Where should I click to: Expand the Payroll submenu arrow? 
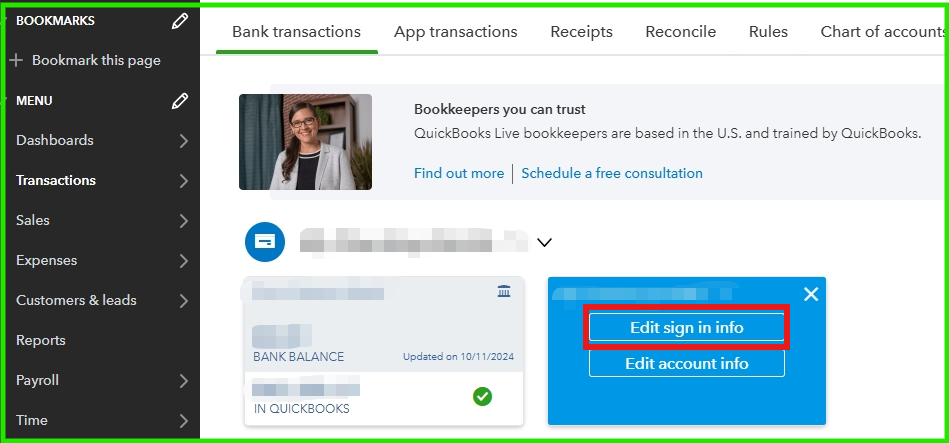[x=184, y=381]
